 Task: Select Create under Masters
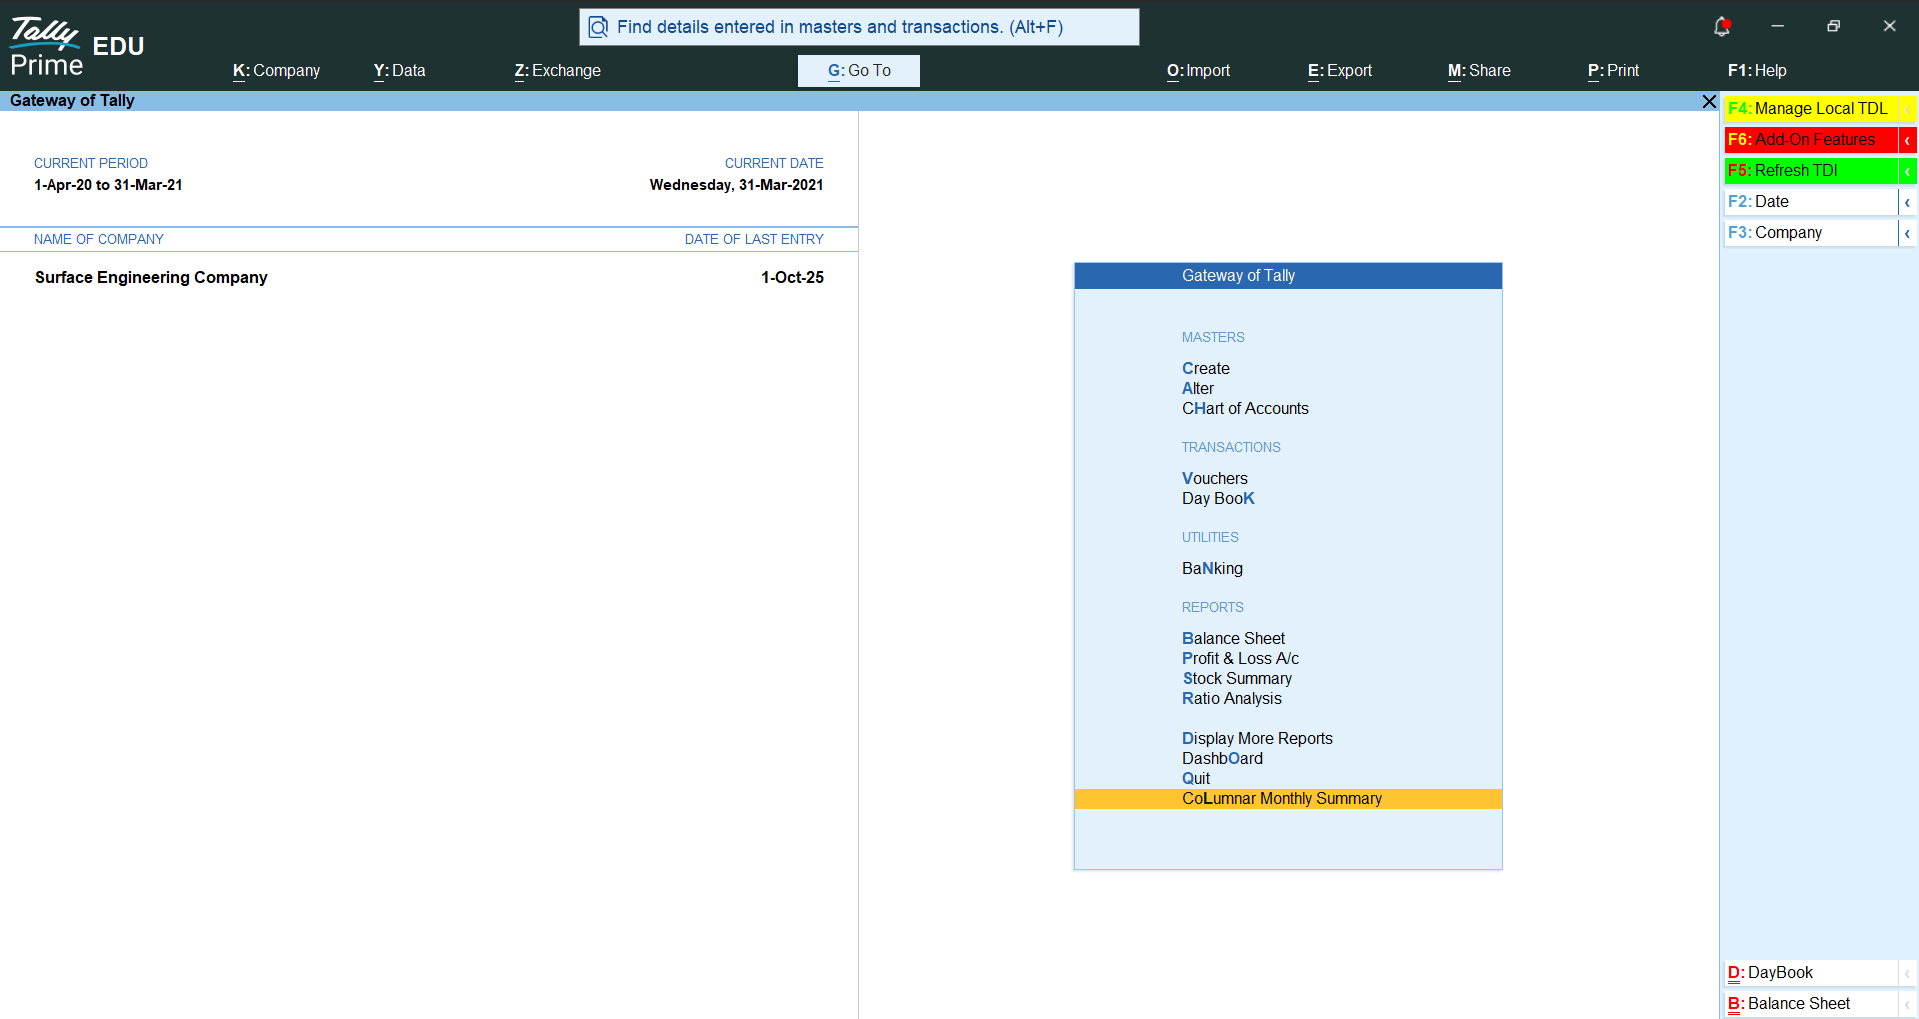[x=1205, y=369]
